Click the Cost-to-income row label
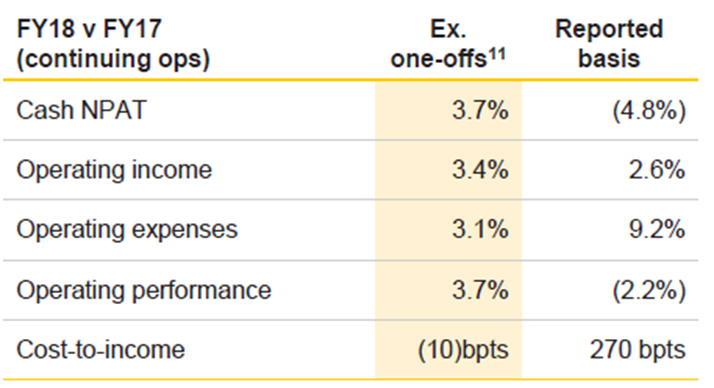Viewport: 714px width, 388px height. coord(101,350)
